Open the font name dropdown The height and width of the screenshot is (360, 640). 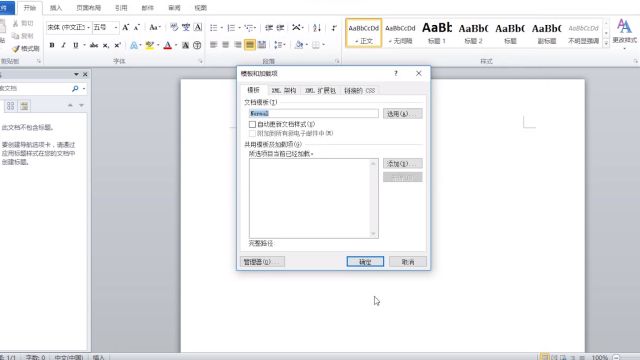click(x=89, y=27)
